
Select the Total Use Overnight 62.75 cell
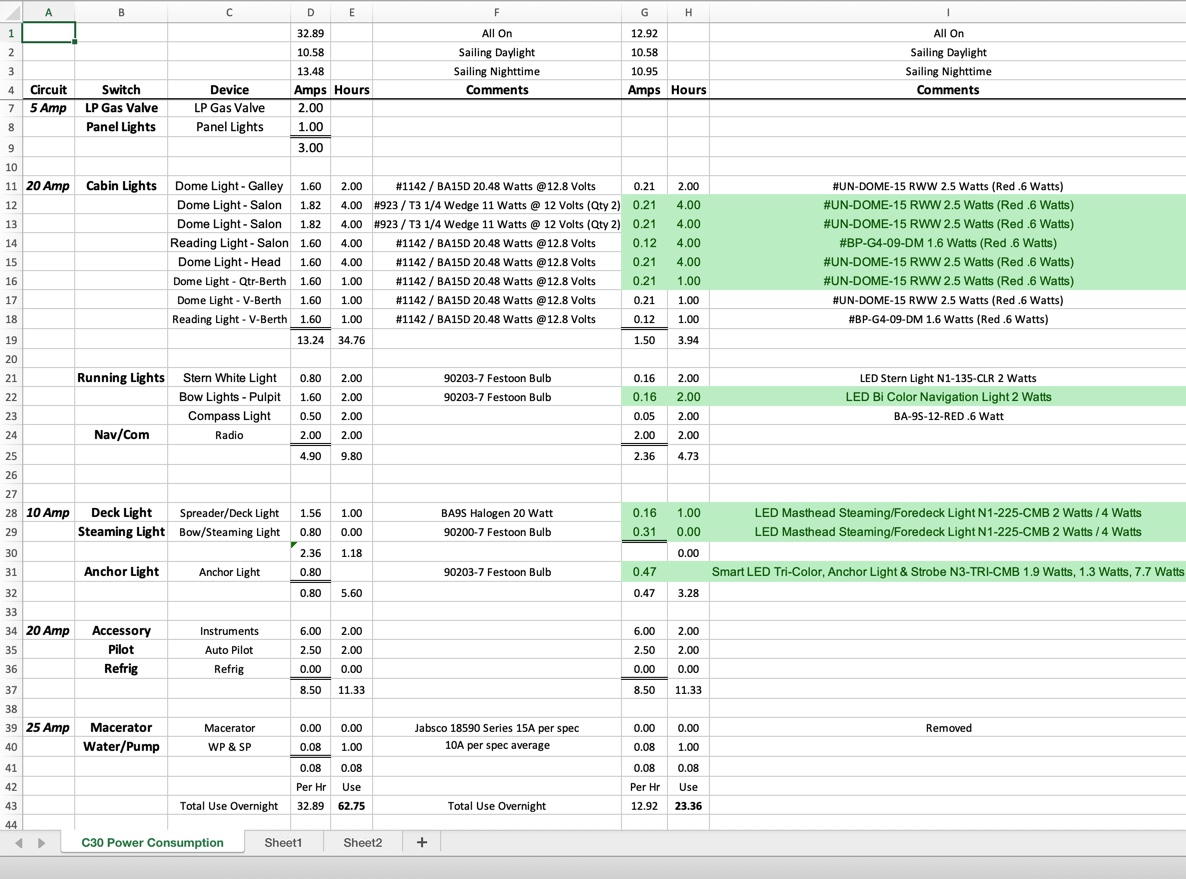coord(351,806)
